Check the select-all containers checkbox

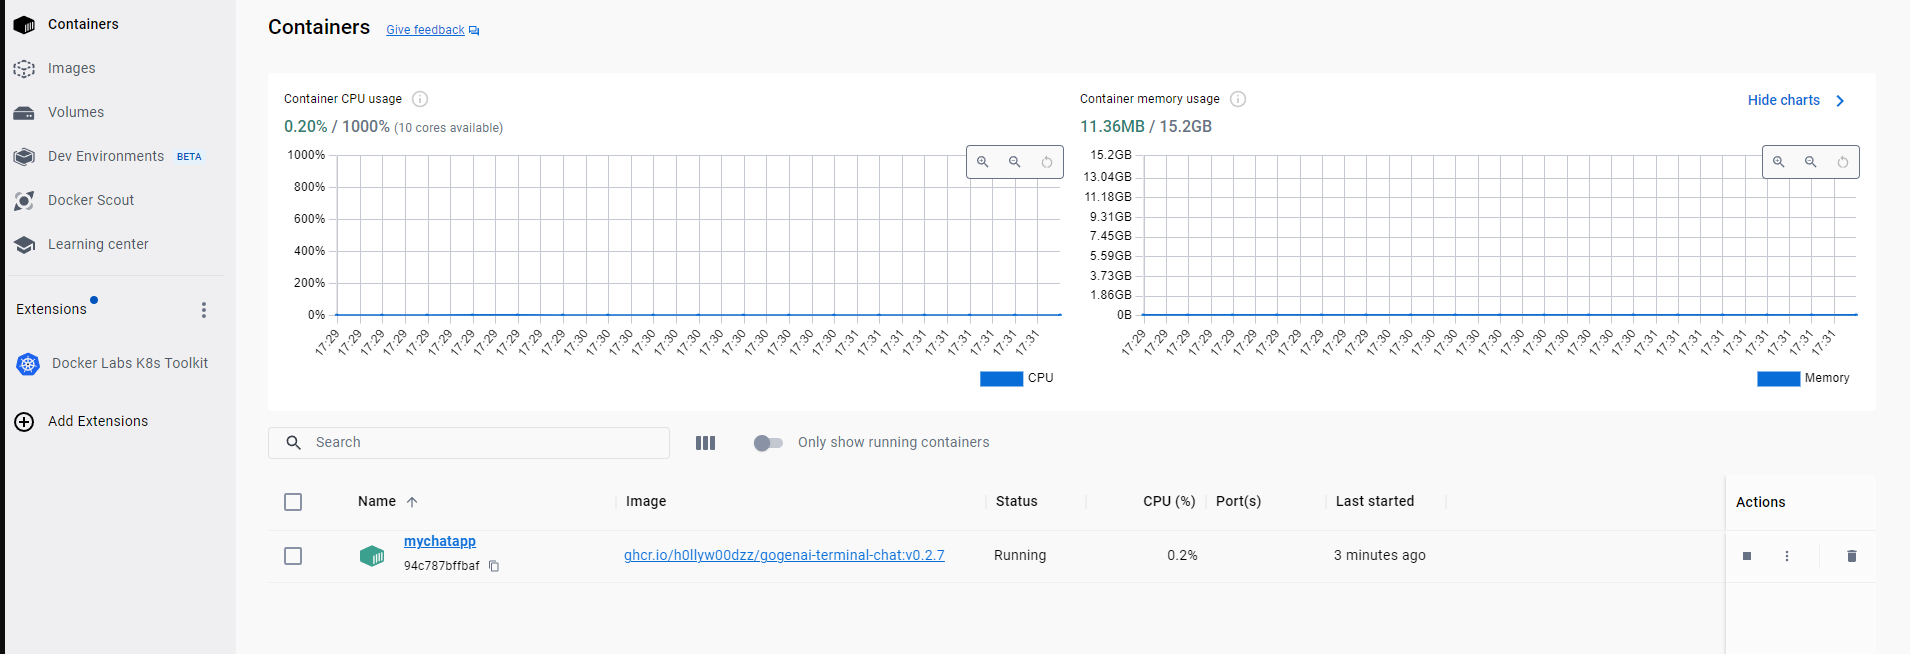point(293,502)
